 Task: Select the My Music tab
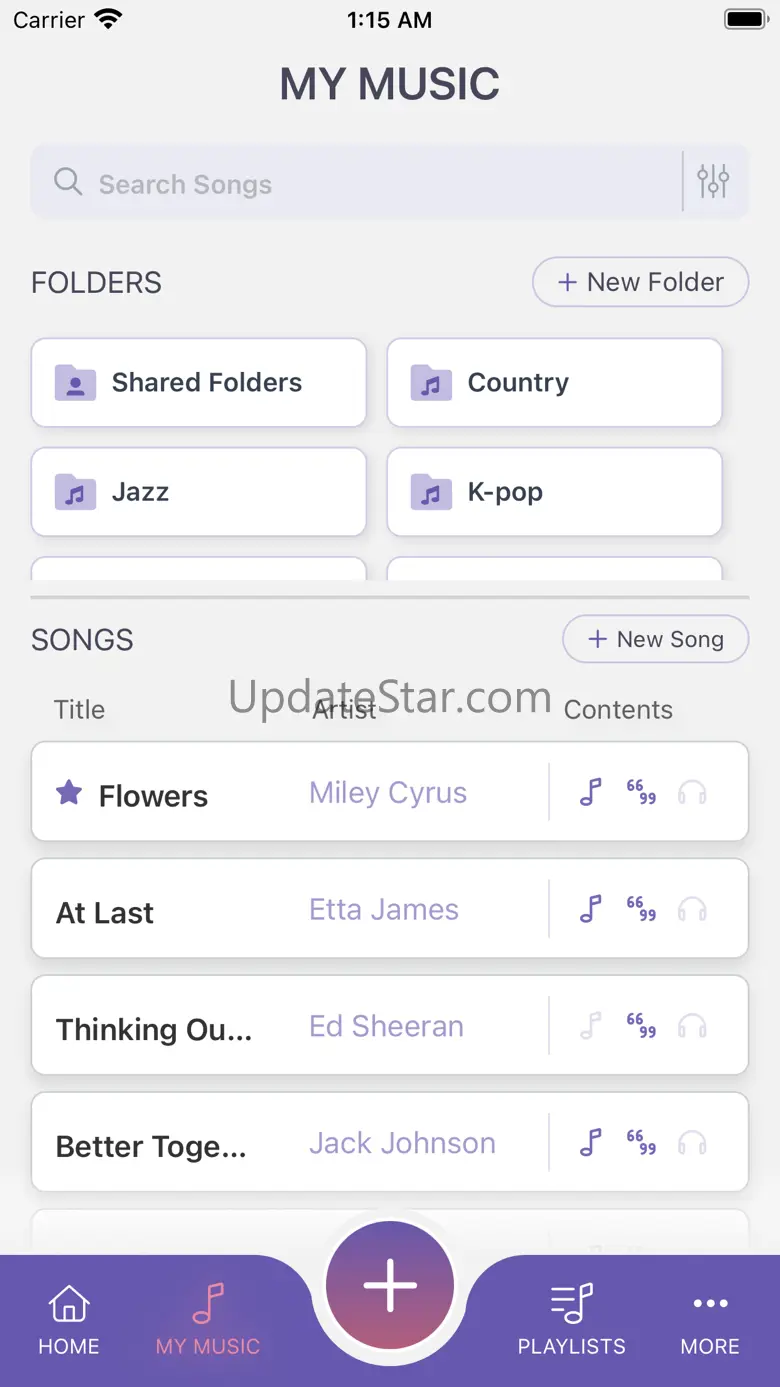pos(208,1319)
